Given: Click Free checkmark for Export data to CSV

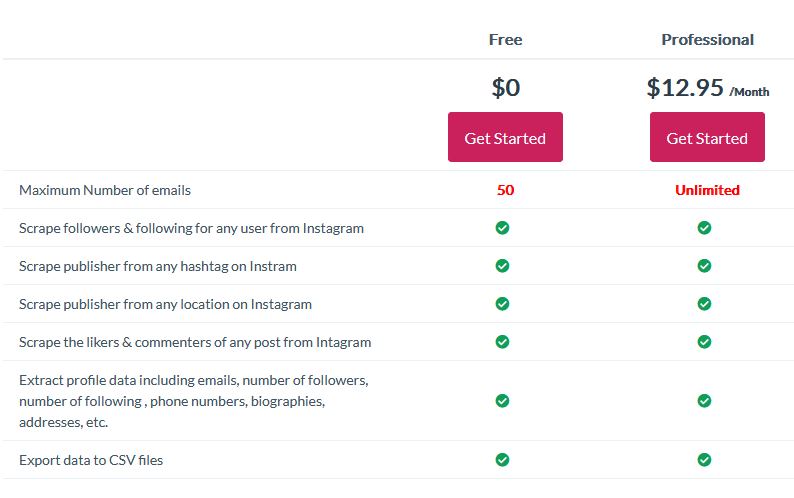Looking at the screenshot, I should (x=502, y=460).
